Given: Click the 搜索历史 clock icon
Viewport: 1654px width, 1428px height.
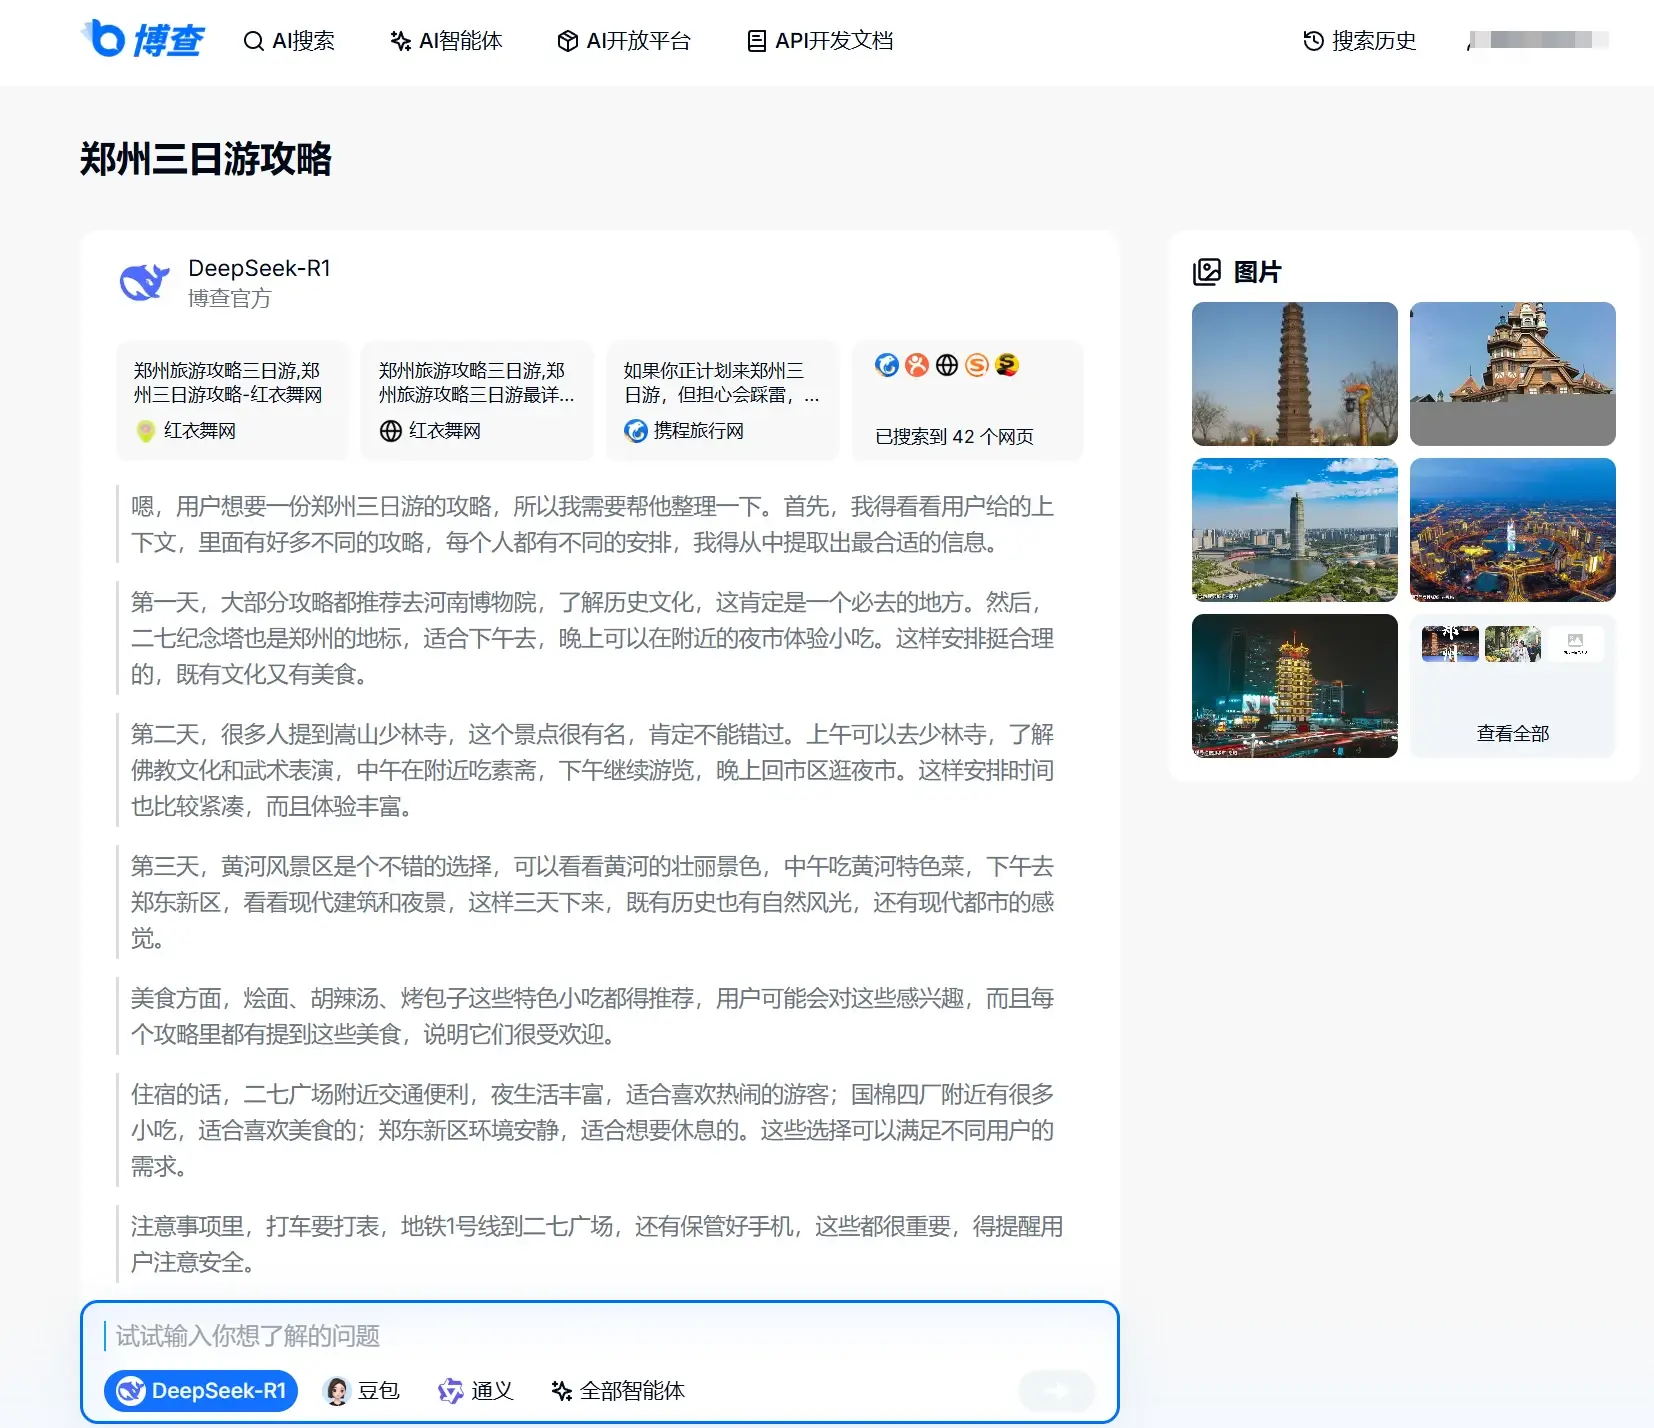Looking at the screenshot, I should point(1313,41).
